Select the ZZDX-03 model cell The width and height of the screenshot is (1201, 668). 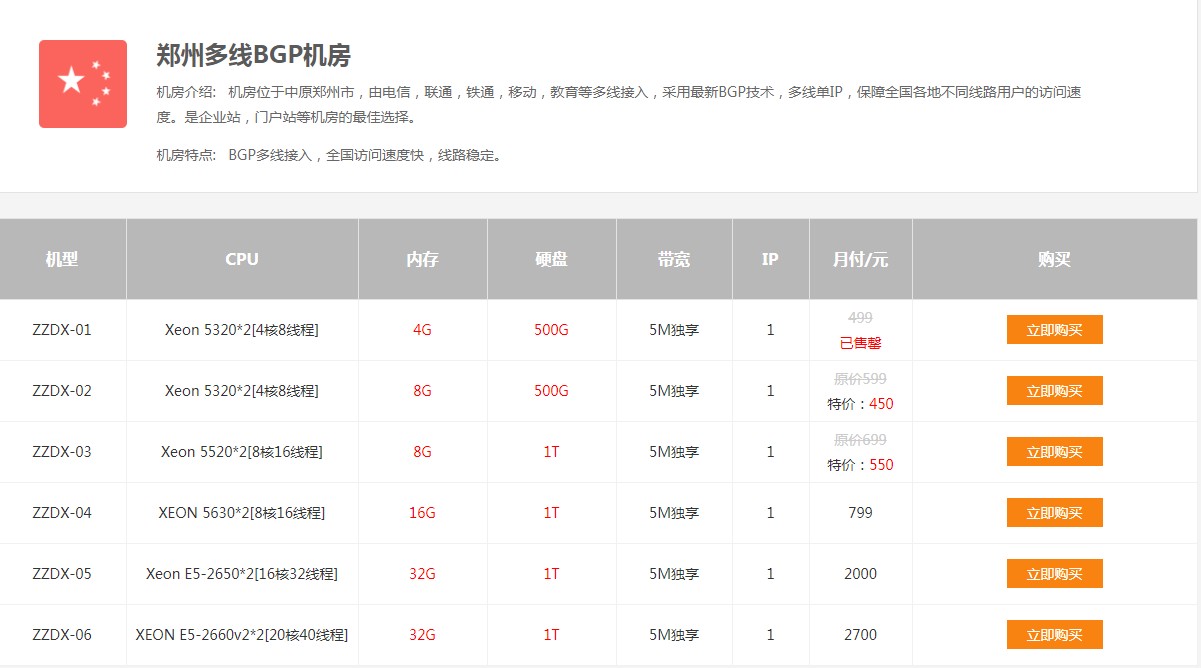click(x=62, y=452)
